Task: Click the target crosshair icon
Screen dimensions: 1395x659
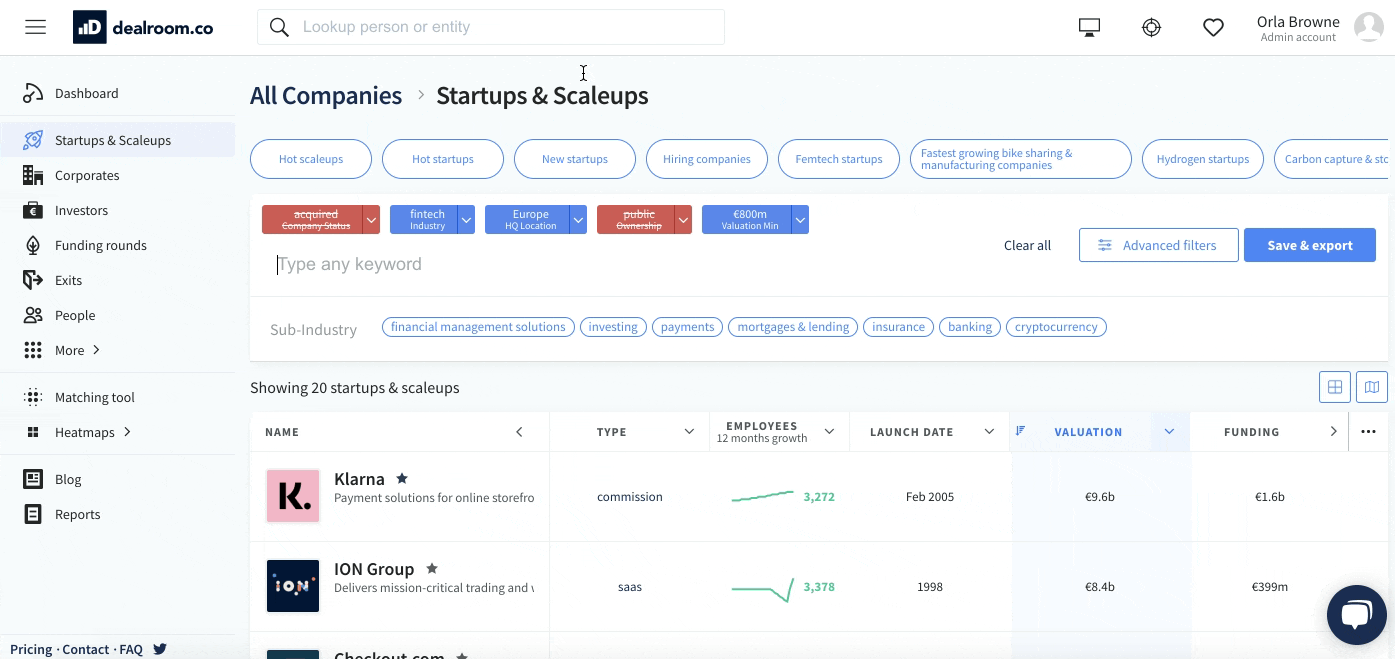Action: [x=1151, y=28]
